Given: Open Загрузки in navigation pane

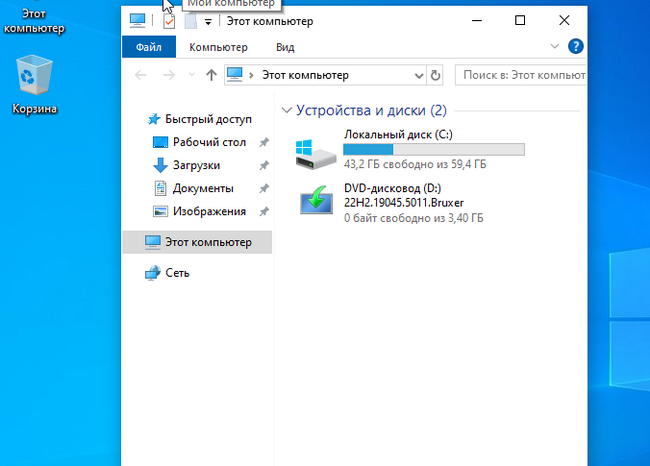Looking at the screenshot, I should 196,165.
